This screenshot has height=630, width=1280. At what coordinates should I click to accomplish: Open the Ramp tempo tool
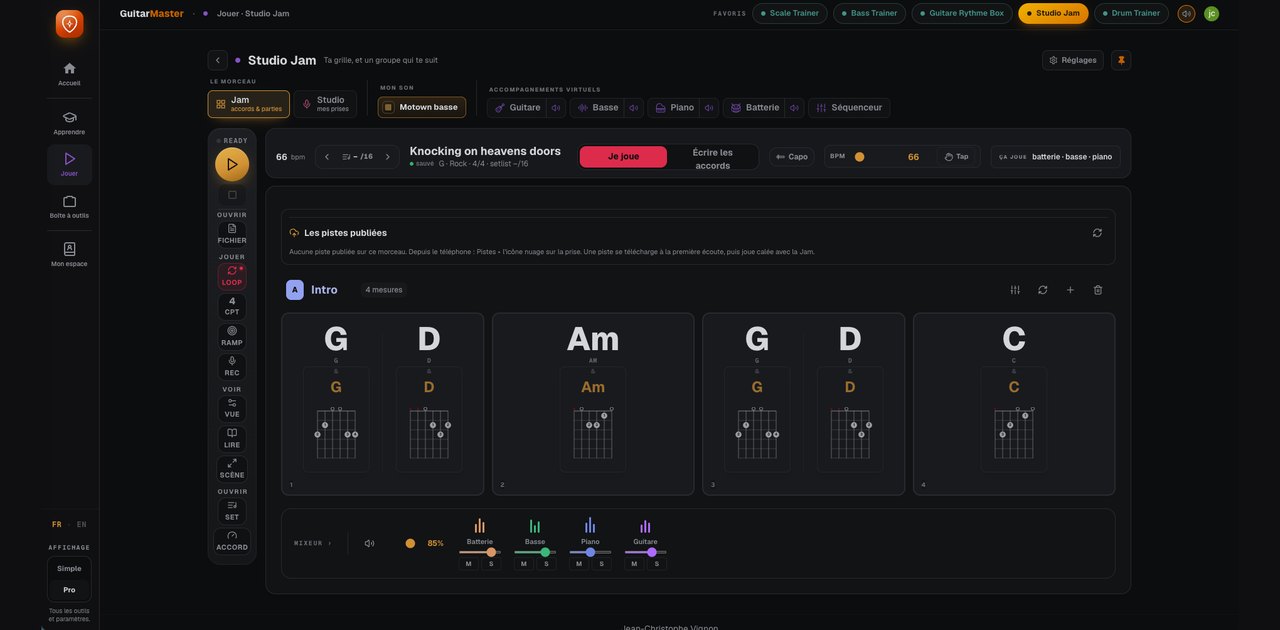click(x=232, y=336)
